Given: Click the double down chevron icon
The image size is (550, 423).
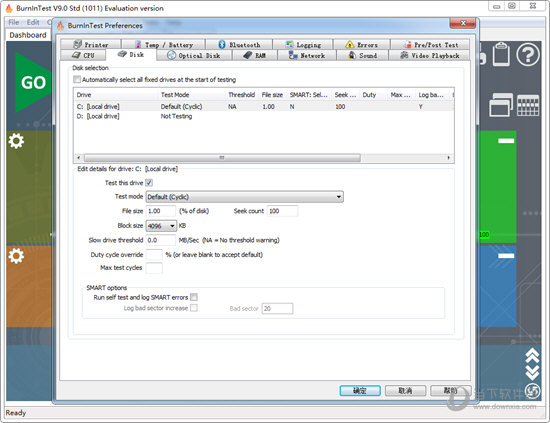Looking at the screenshot, I should [x=532, y=373].
